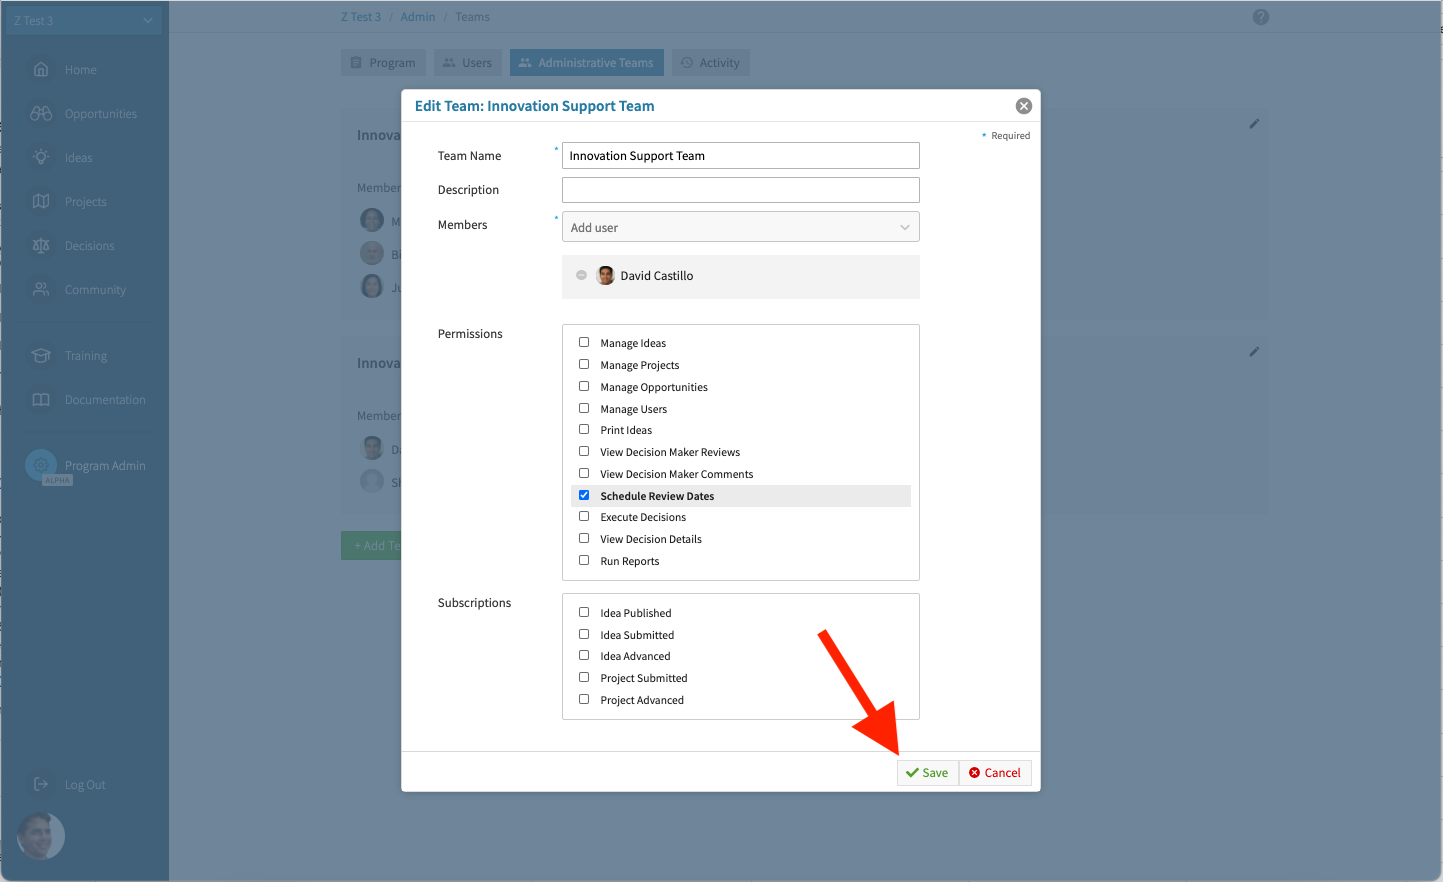Check the Manage Projects permission
This screenshot has height=882, width=1443.
tap(584, 364)
